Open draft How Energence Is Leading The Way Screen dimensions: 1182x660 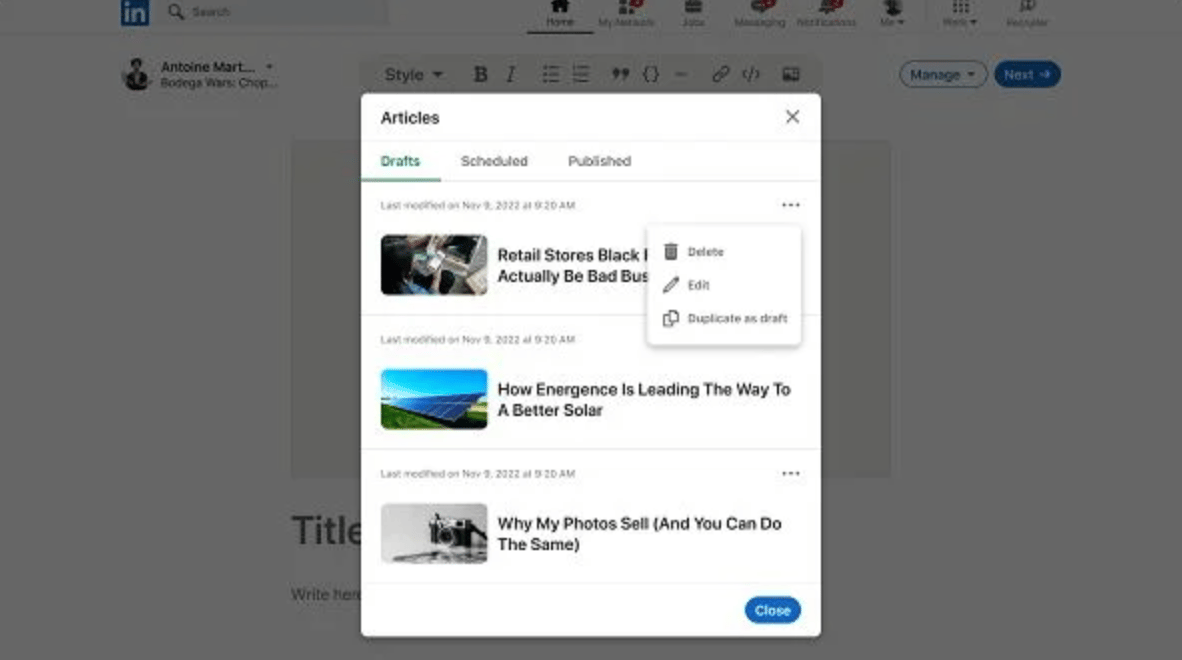(x=644, y=399)
